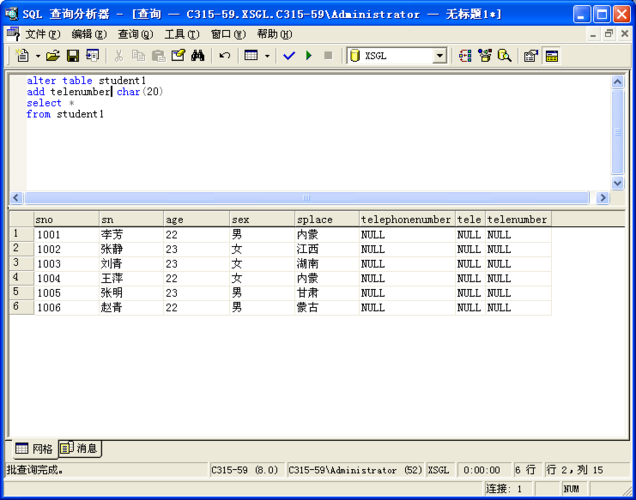636x500 pixels.
Task: Click the query window system menu icon
Action: [13, 34]
